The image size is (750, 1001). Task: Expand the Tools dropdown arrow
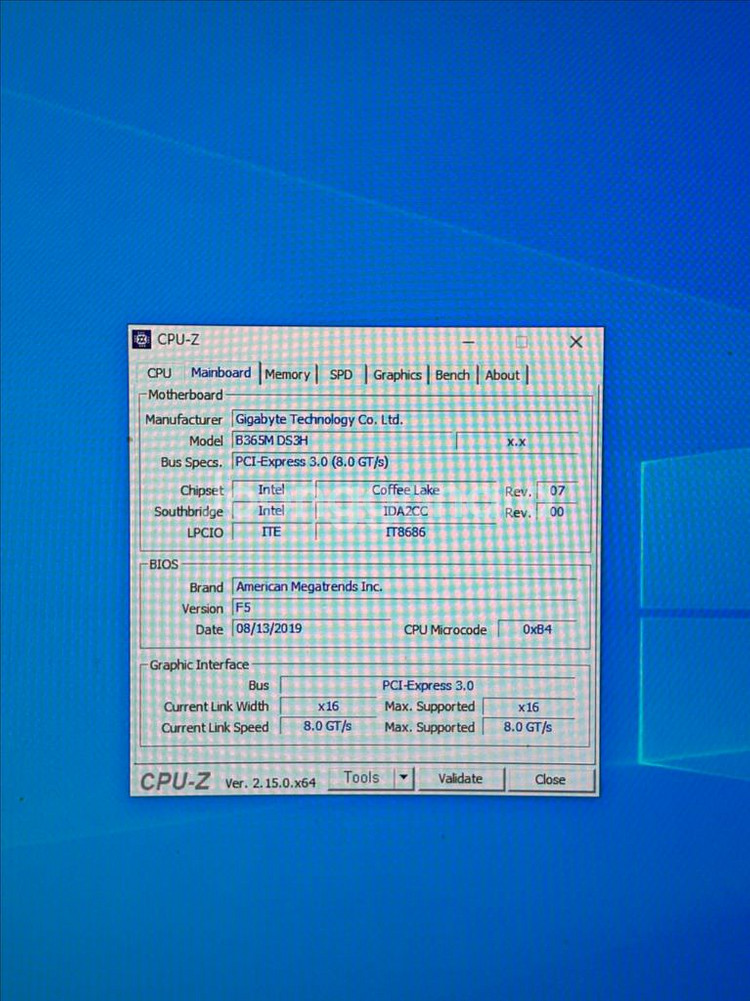403,778
